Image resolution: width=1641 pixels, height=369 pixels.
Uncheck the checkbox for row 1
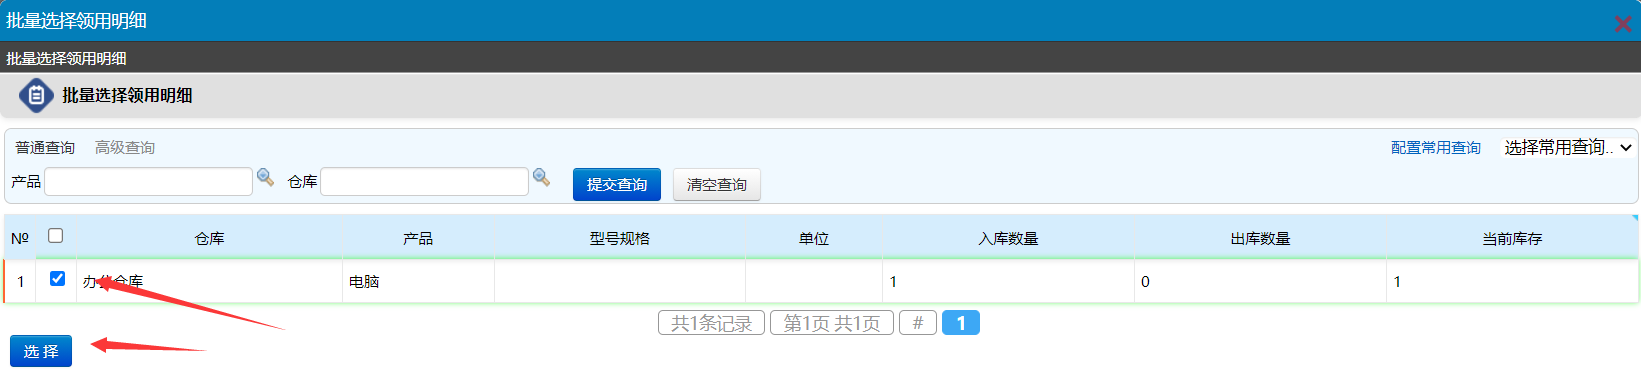[57, 279]
